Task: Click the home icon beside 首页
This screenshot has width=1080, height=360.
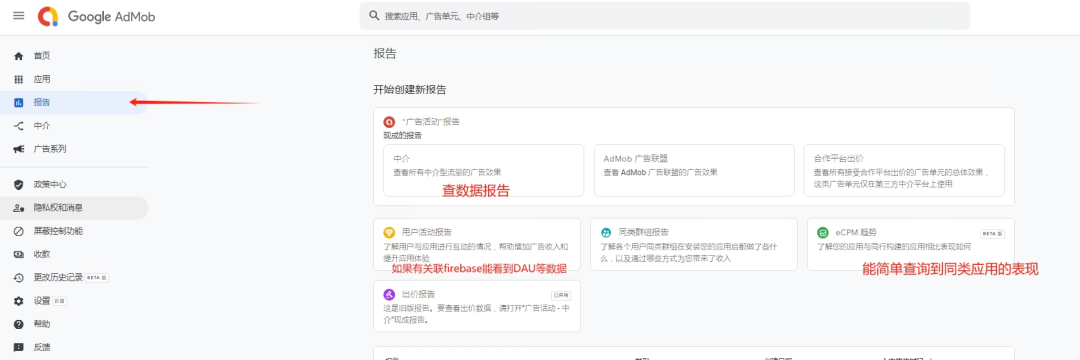Action: click(19, 56)
